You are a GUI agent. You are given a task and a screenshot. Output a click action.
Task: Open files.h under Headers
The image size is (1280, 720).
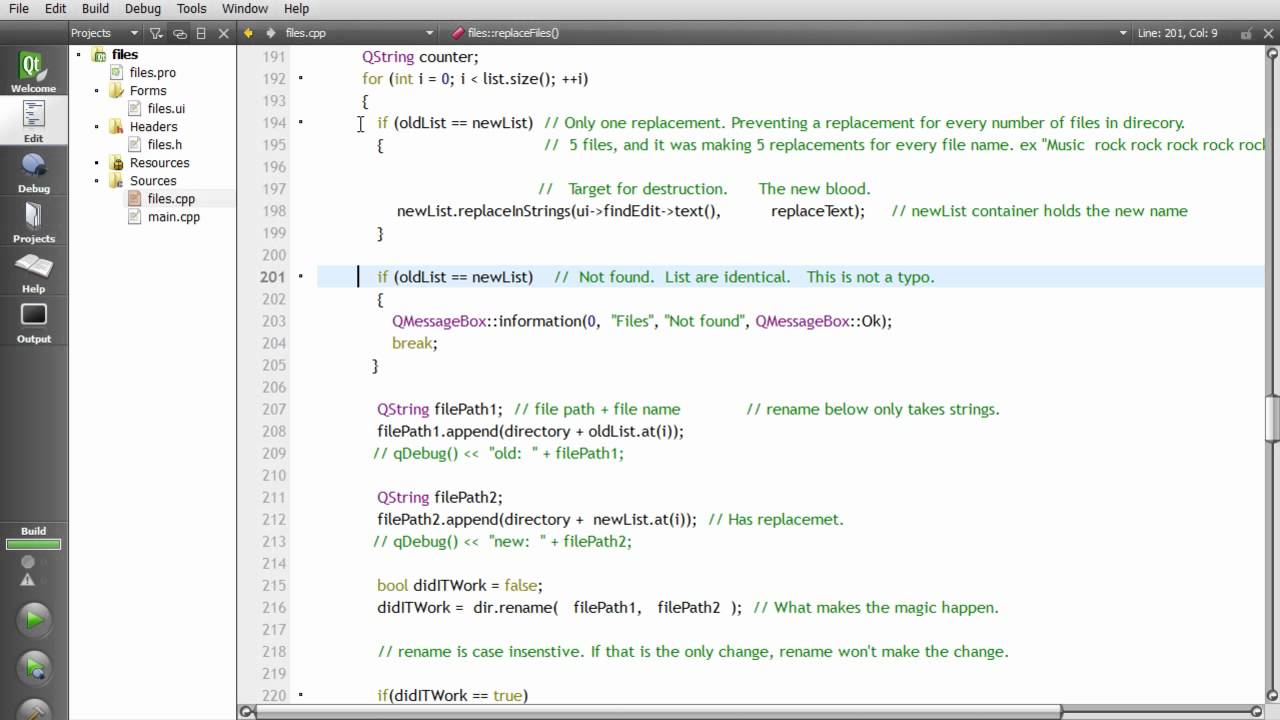[164, 145]
